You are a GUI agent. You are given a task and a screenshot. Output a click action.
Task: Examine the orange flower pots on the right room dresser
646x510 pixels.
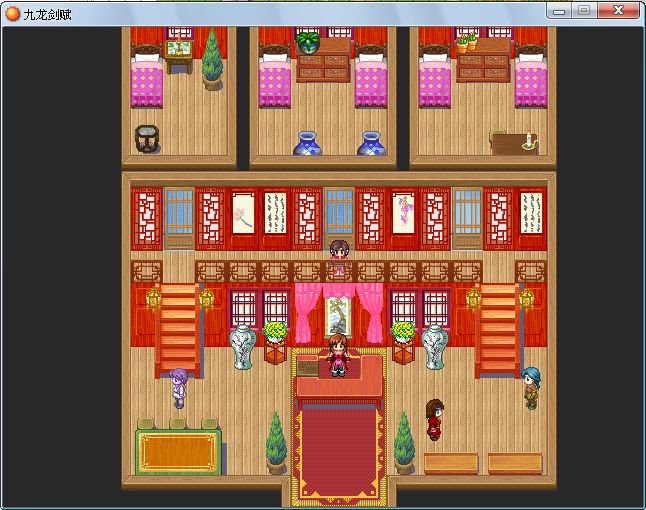(x=467, y=43)
